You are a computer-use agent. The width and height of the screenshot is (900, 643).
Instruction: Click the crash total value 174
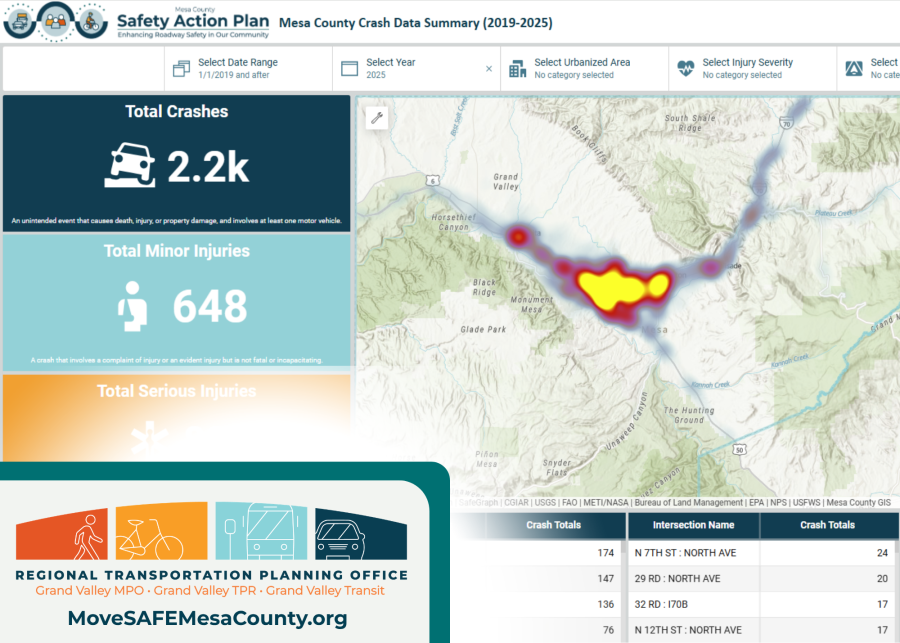tap(606, 553)
